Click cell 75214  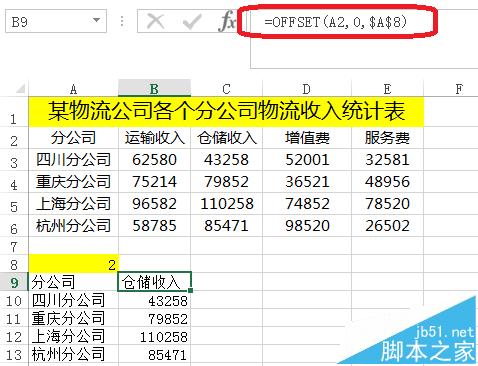[154, 182]
